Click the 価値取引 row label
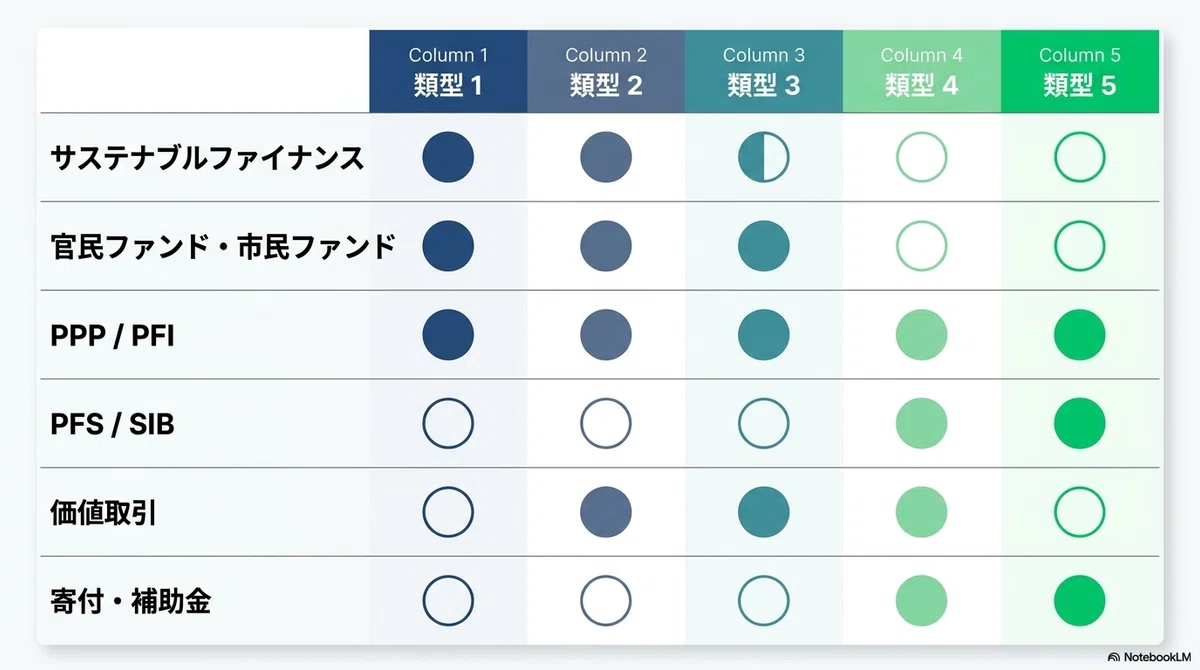The height and width of the screenshot is (670, 1200). pyautogui.click(x=103, y=513)
